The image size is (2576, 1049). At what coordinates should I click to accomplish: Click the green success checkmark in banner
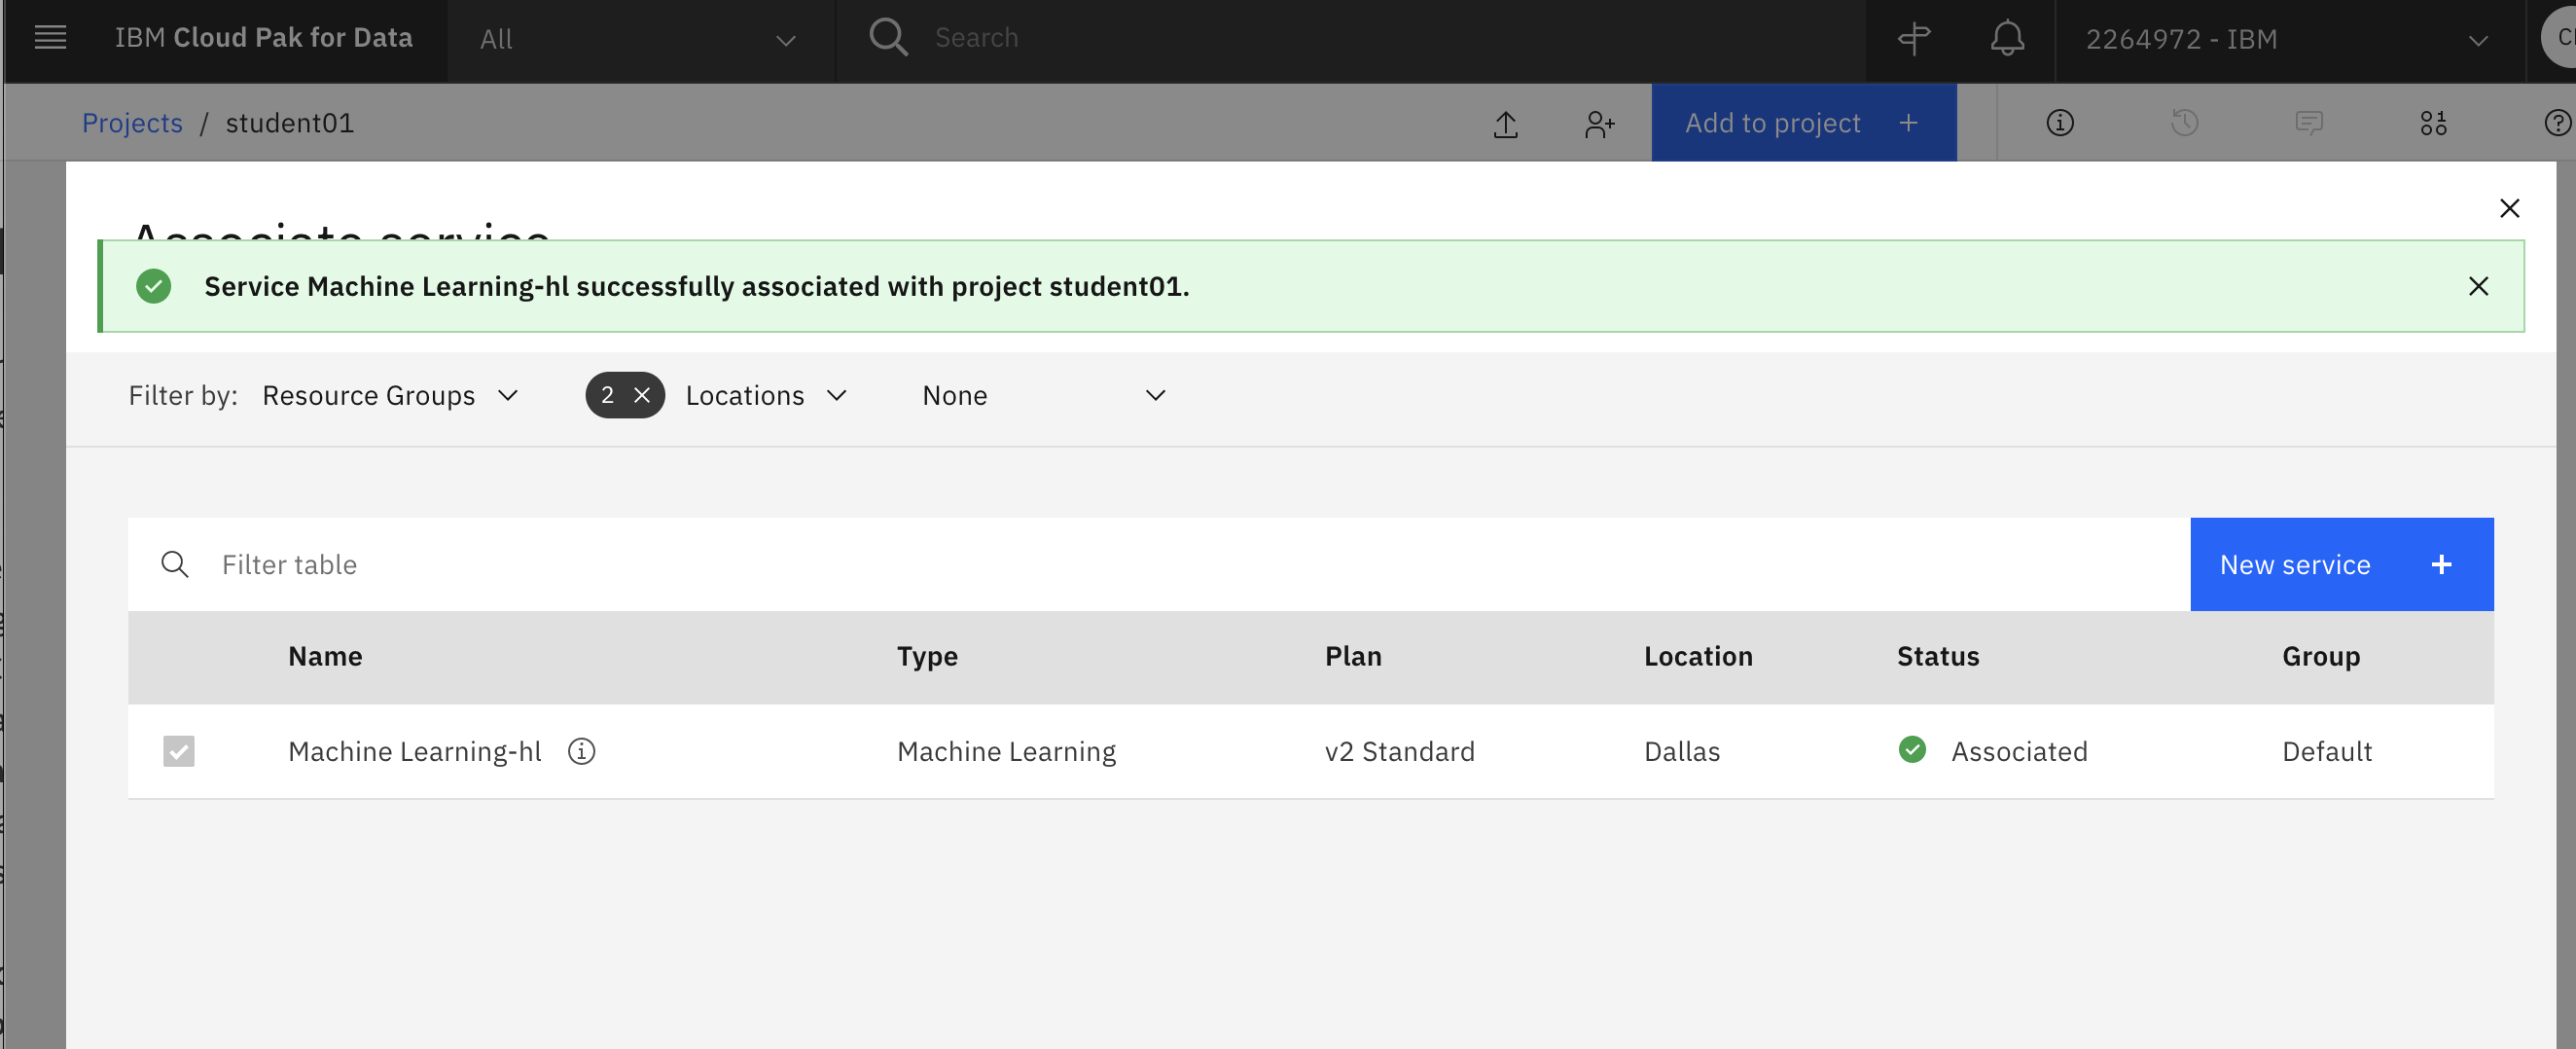153,286
